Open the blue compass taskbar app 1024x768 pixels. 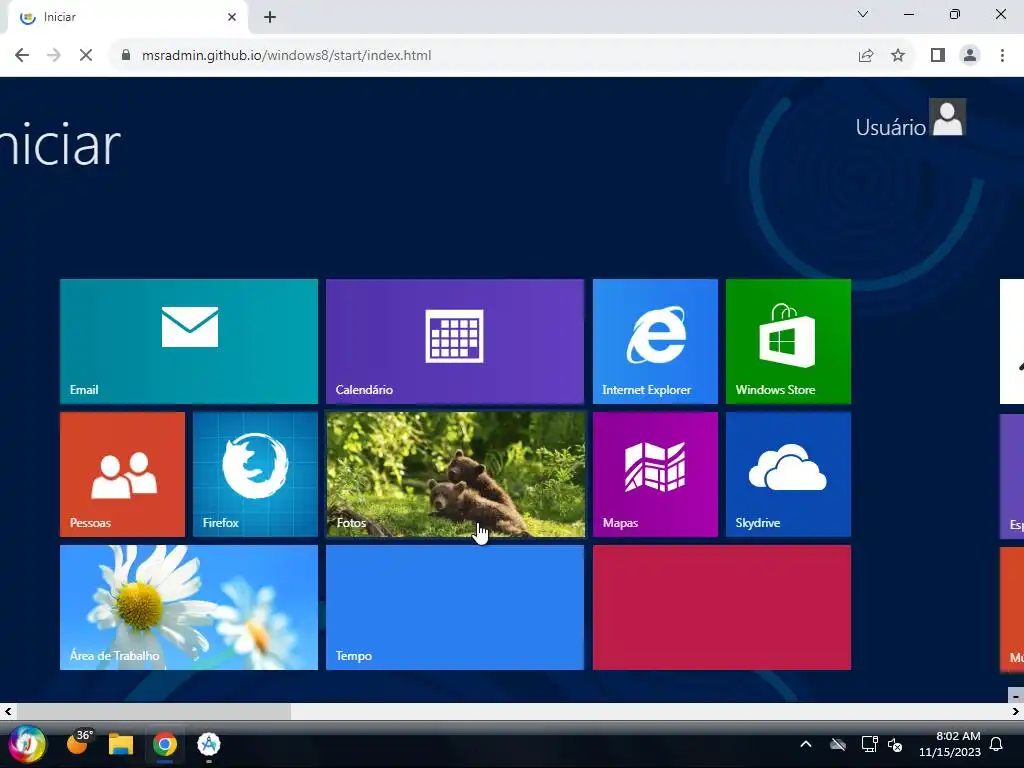coord(208,744)
